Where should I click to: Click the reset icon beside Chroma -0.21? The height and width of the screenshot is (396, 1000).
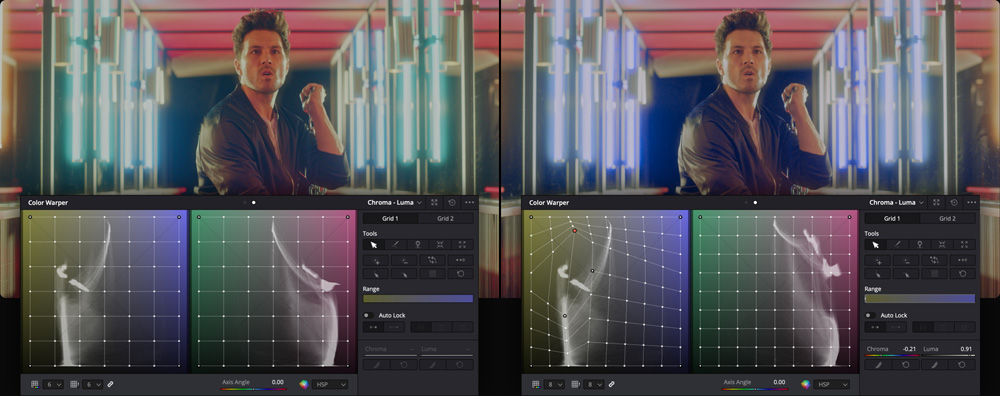click(x=906, y=365)
